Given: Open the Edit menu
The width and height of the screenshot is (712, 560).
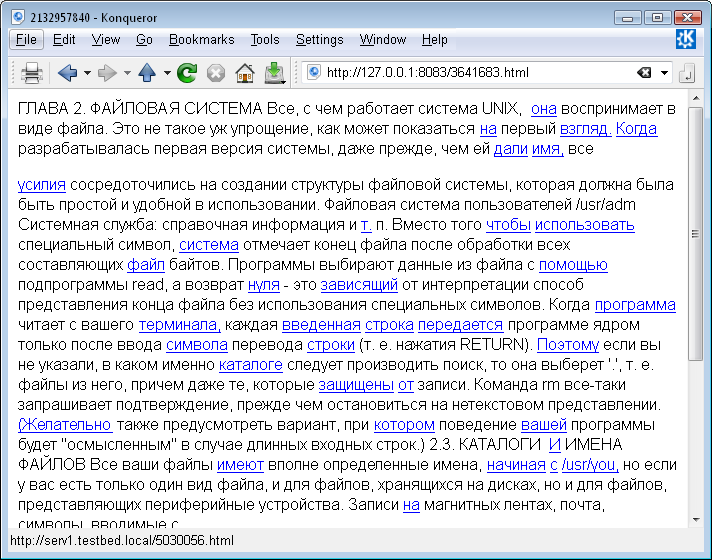Looking at the screenshot, I should [64, 40].
